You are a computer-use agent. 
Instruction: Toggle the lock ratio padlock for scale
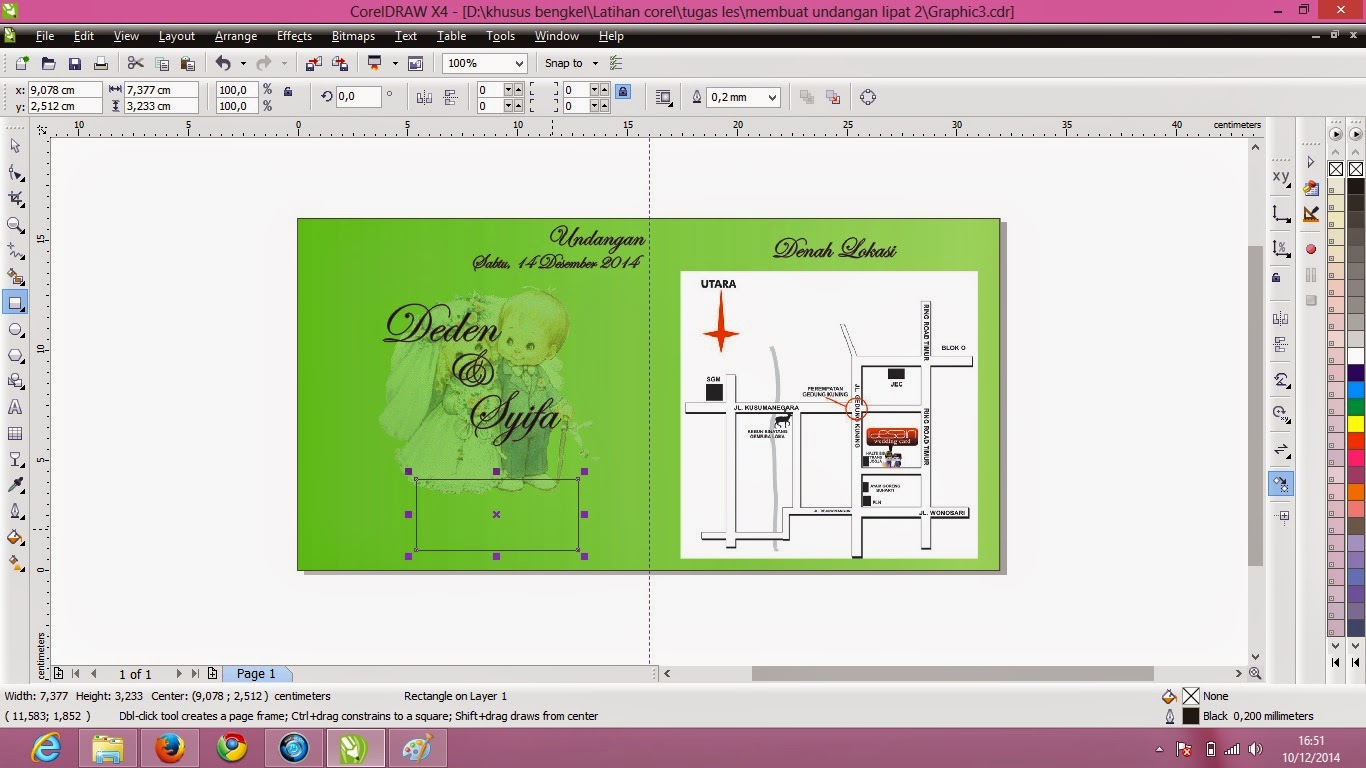point(288,92)
